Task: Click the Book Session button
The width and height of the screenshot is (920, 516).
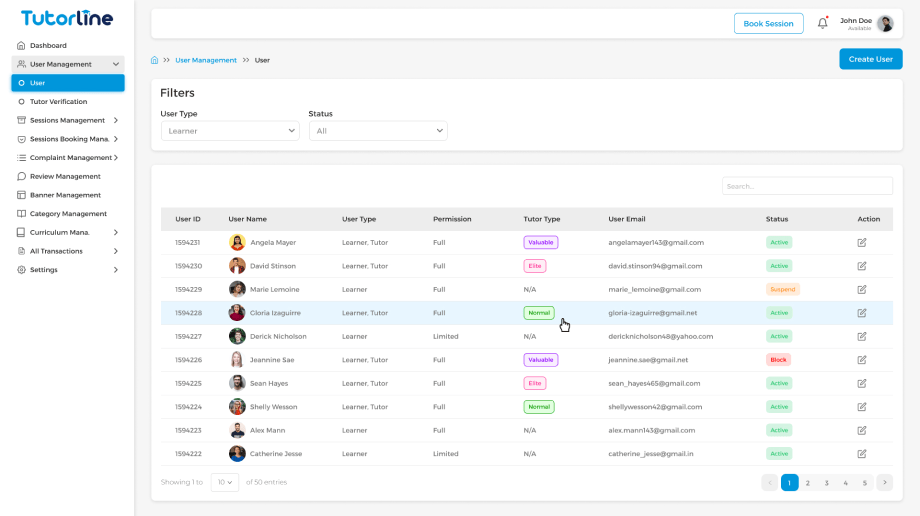Action: (x=768, y=24)
